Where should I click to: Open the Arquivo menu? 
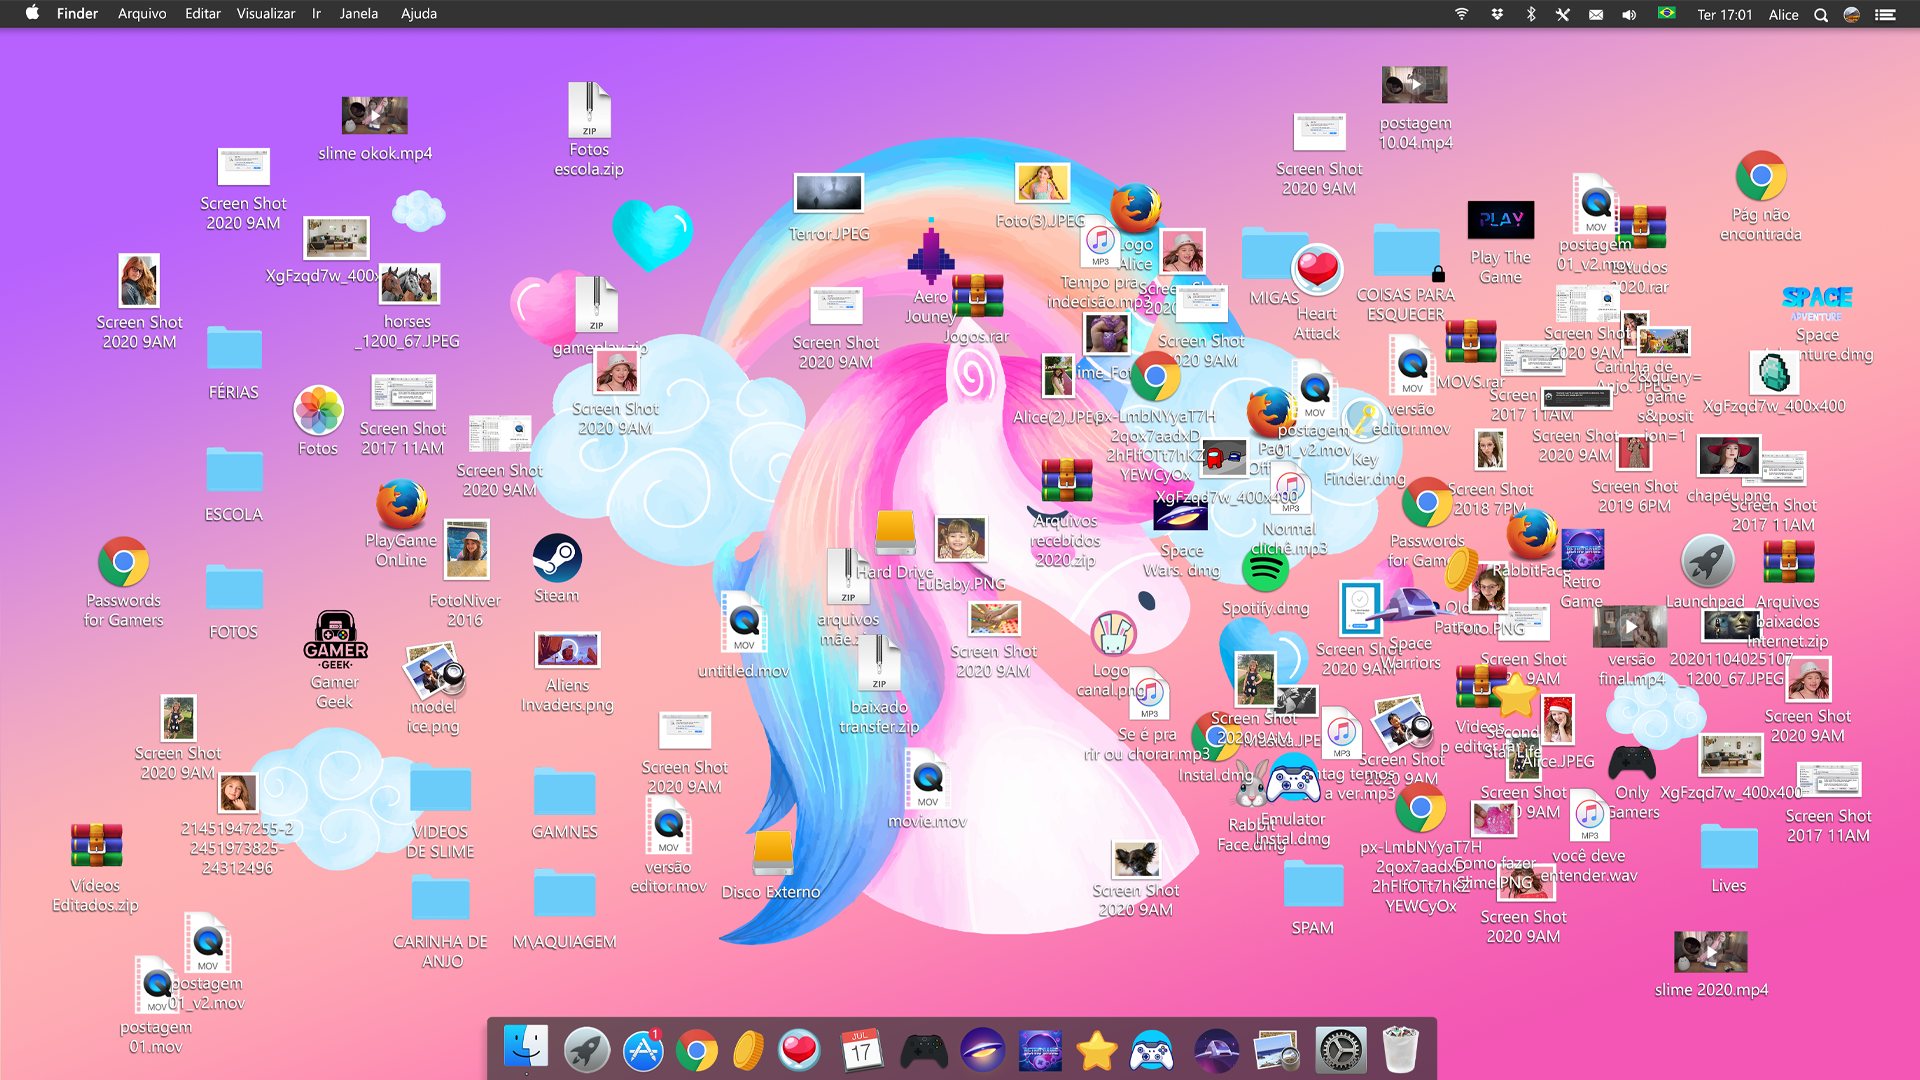[142, 14]
